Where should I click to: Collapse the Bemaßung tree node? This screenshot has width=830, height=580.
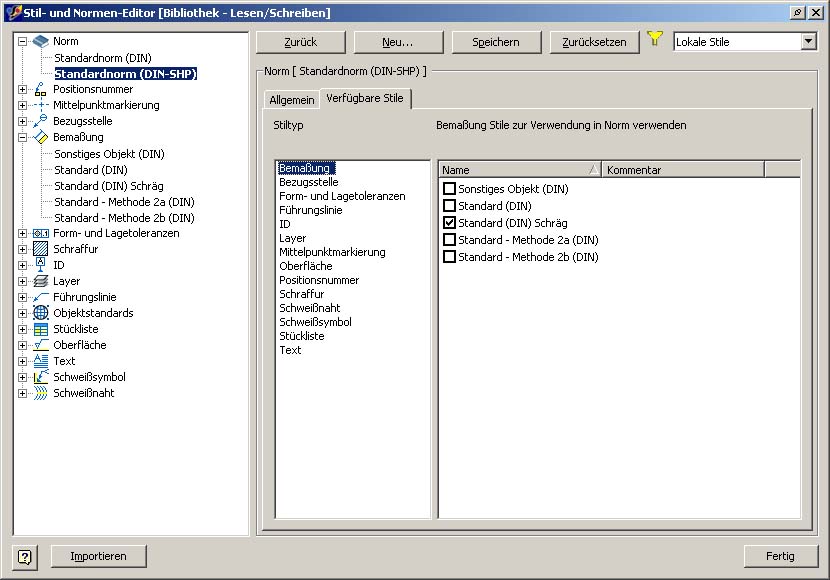(22, 137)
